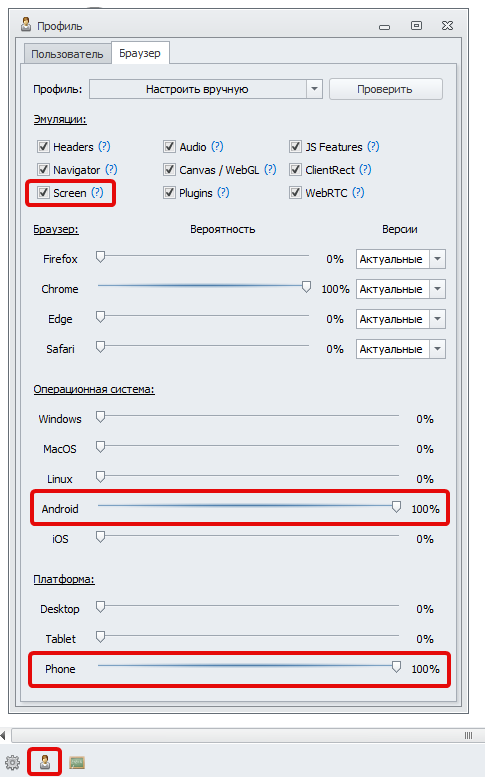The width and height of the screenshot is (485, 777).
Task: Click the JS Features help icon
Action: point(373,147)
